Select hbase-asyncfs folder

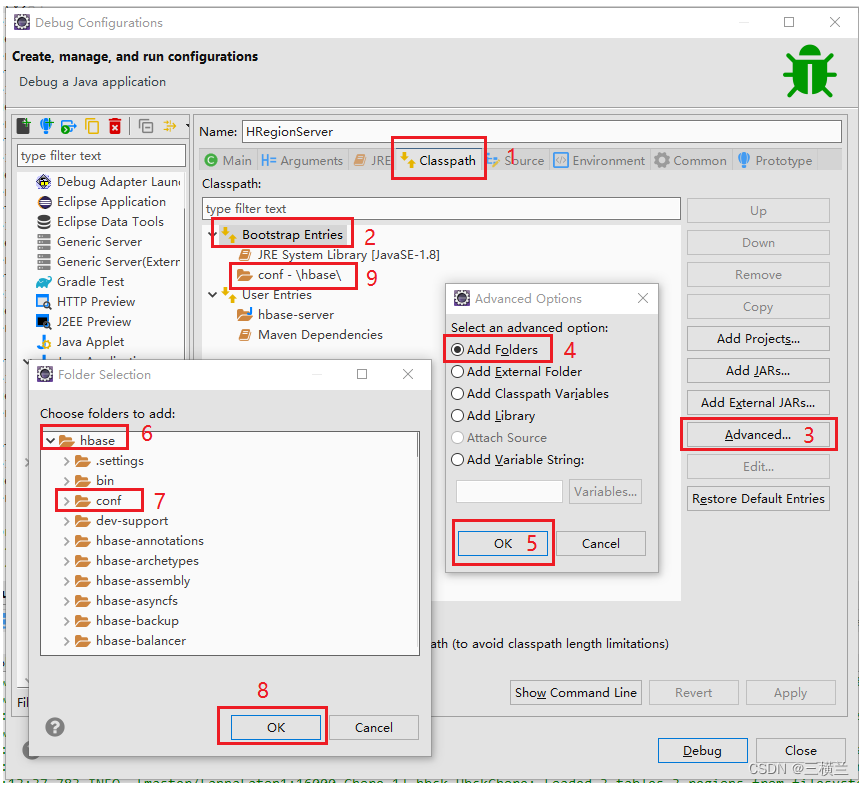tap(127, 600)
